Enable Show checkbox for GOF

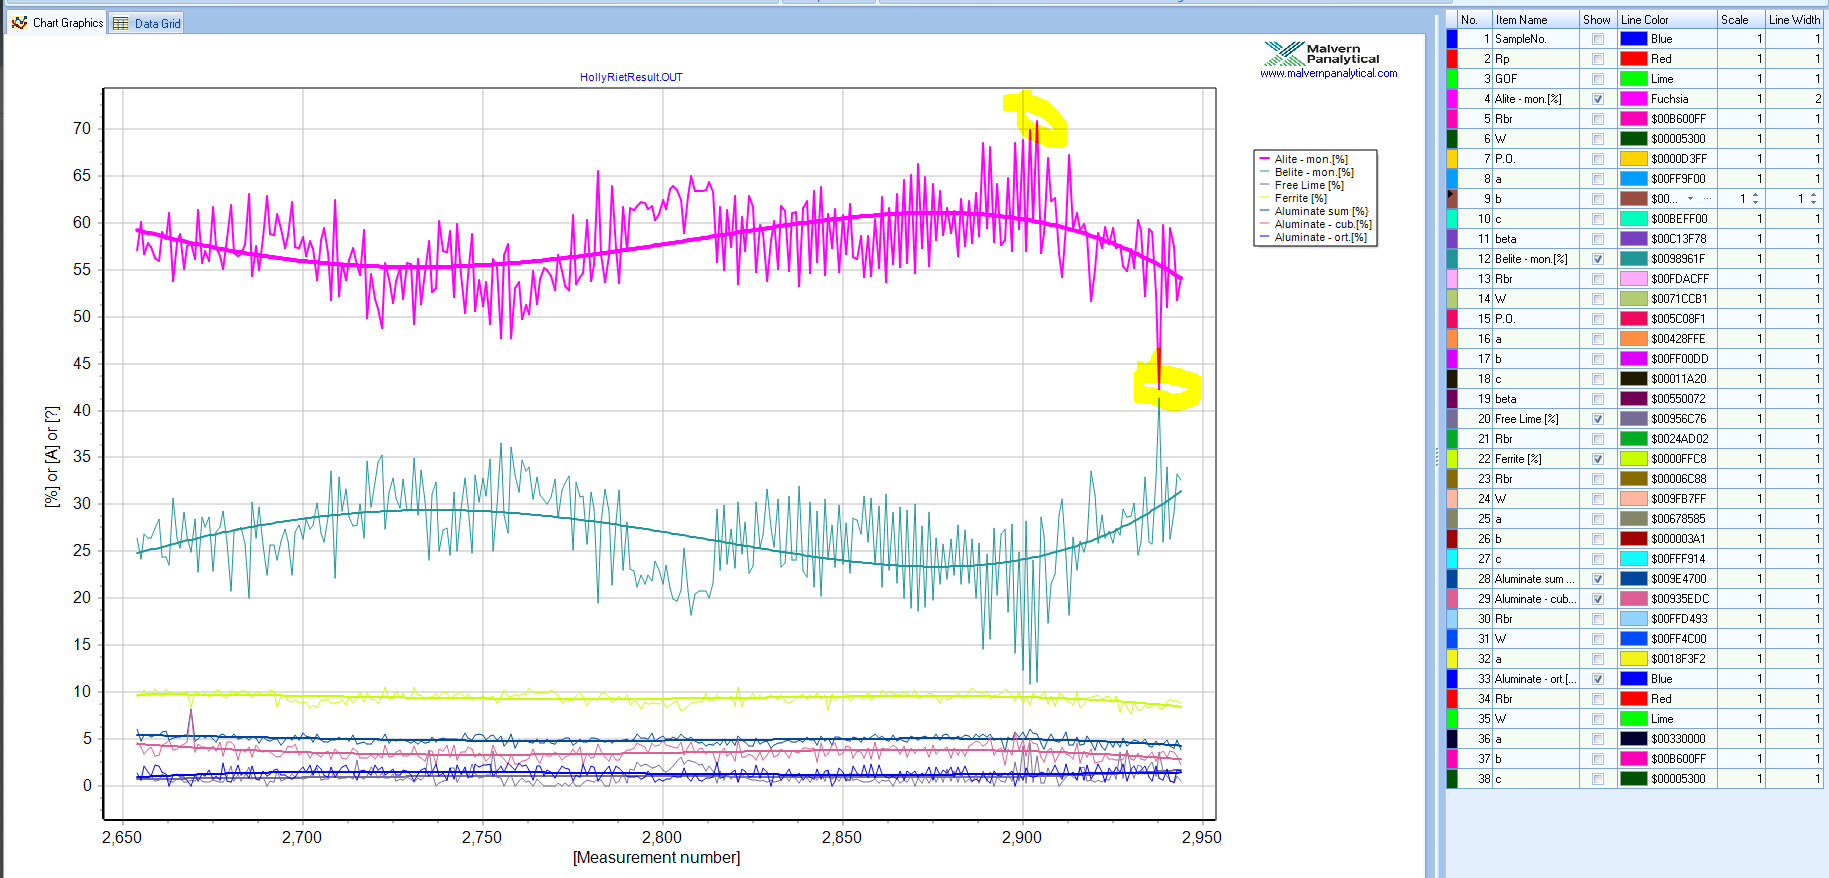point(1598,79)
